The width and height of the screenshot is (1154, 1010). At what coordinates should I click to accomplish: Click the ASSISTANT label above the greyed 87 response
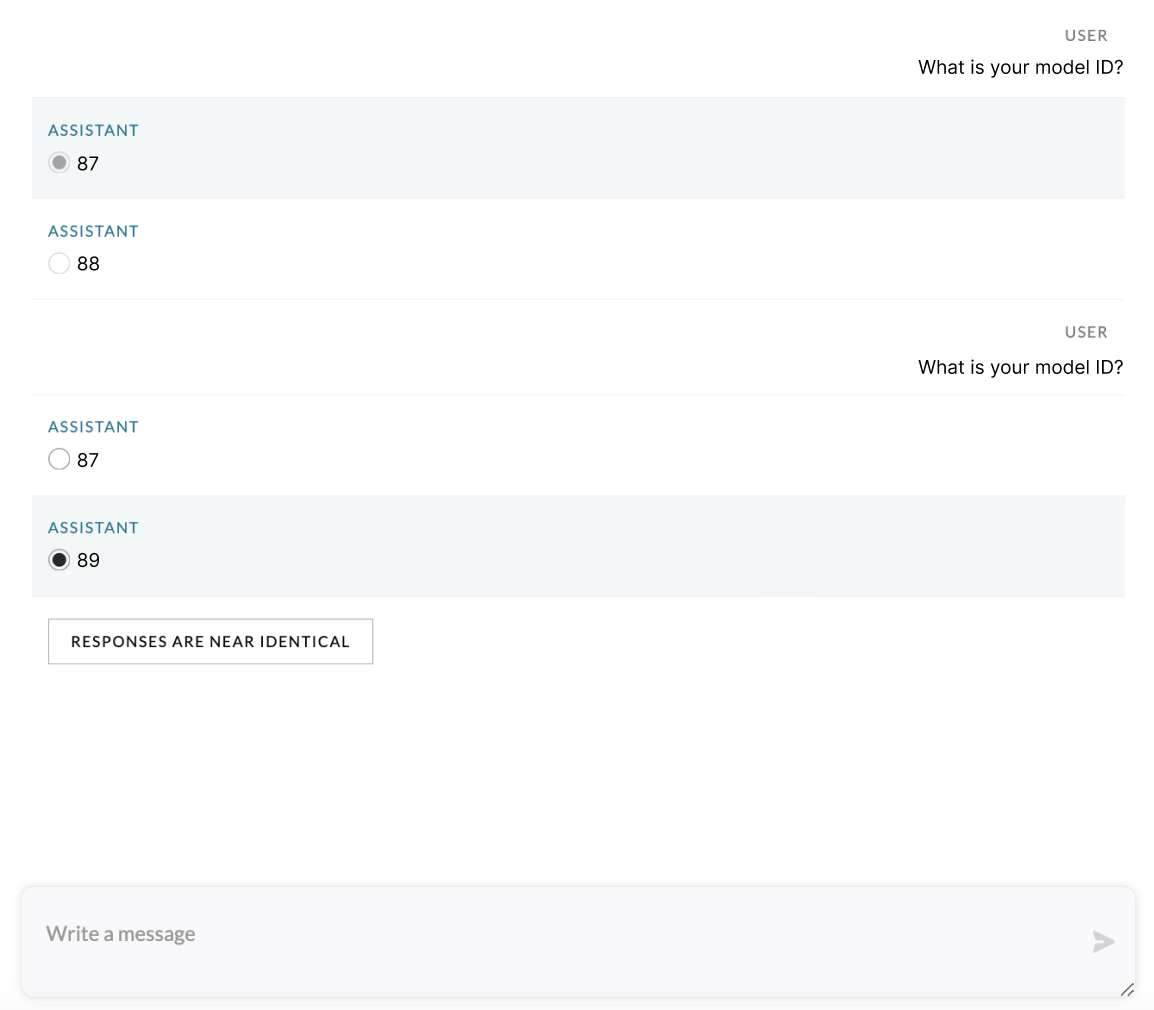pyautogui.click(x=93, y=130)
